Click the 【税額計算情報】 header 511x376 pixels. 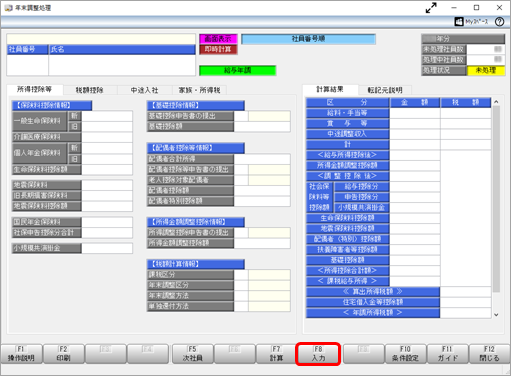pos(196,264)
